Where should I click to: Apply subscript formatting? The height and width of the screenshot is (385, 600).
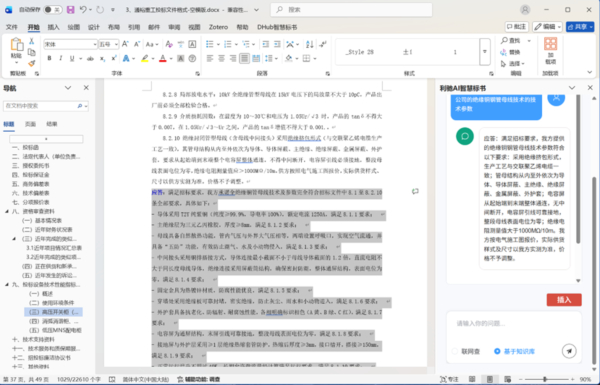coord(102,59)
